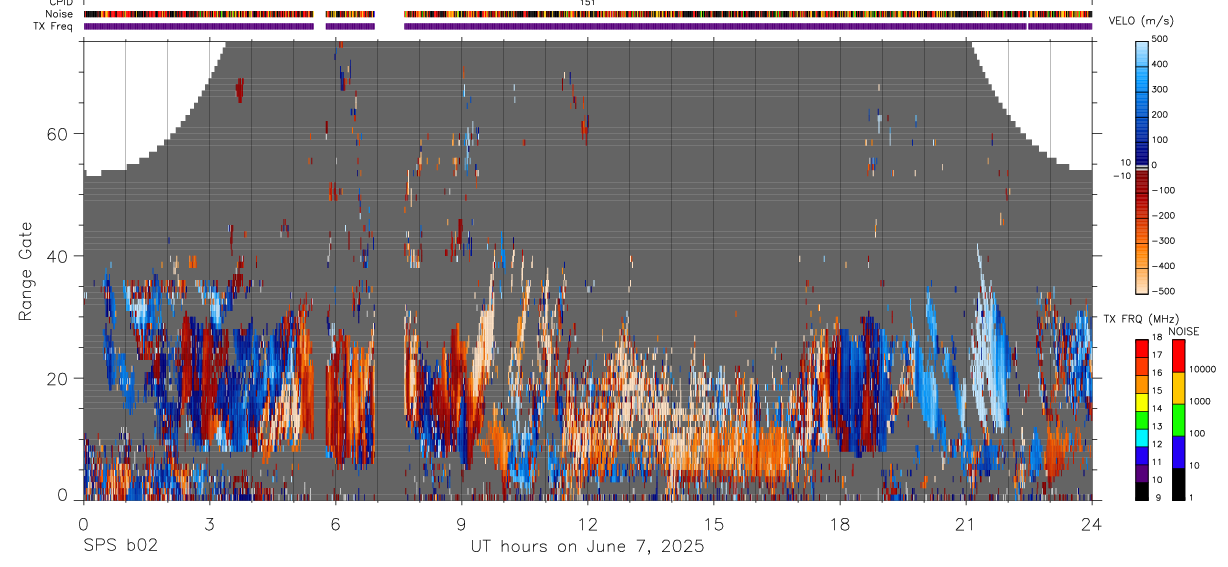Click the green segment of TX FRQ colorbar

[1142, 418]
